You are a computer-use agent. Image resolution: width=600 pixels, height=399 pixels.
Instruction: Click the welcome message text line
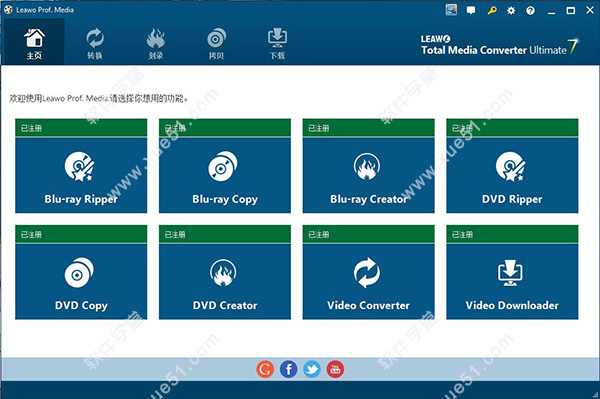tap(99, 98)
